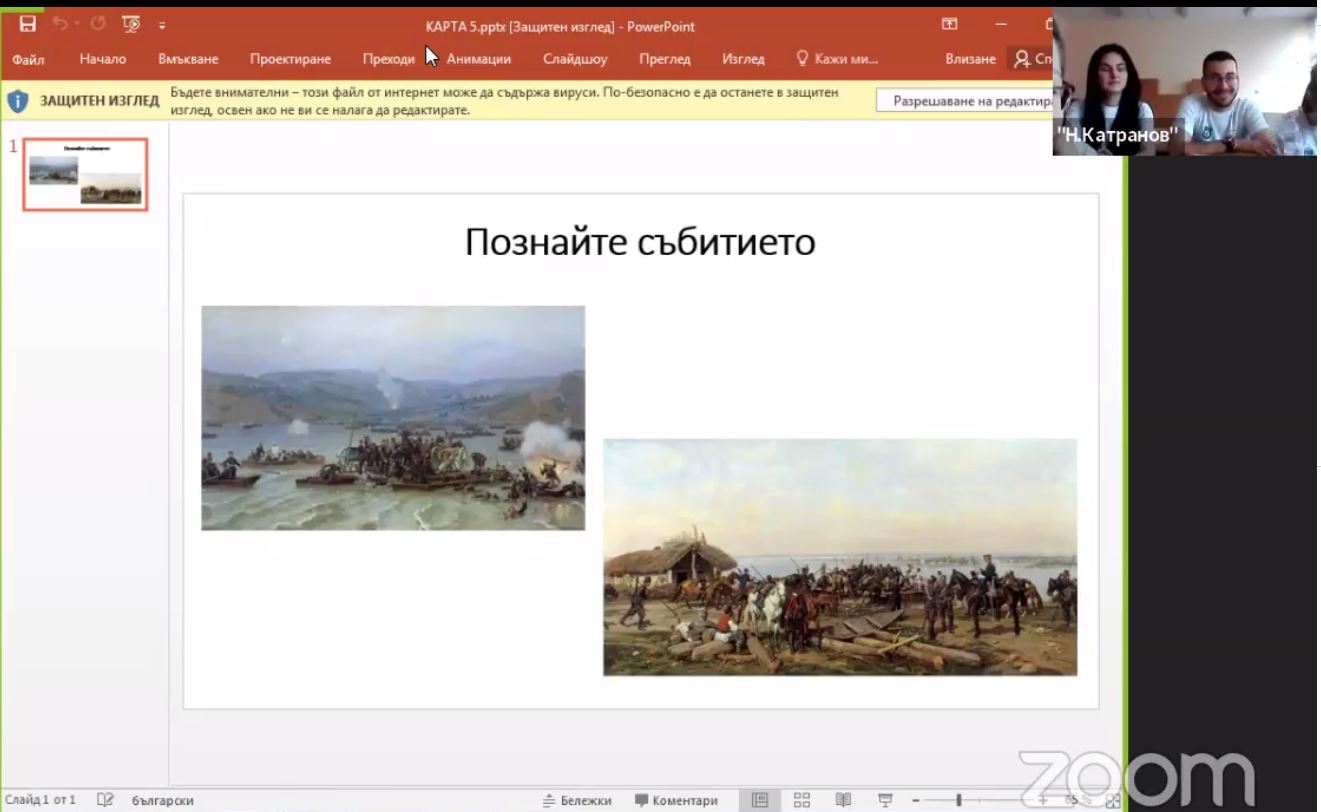Minimize the PowerPoint window
The image size is (1321, 812).
pyautogui.click(x=1001, y=25)
